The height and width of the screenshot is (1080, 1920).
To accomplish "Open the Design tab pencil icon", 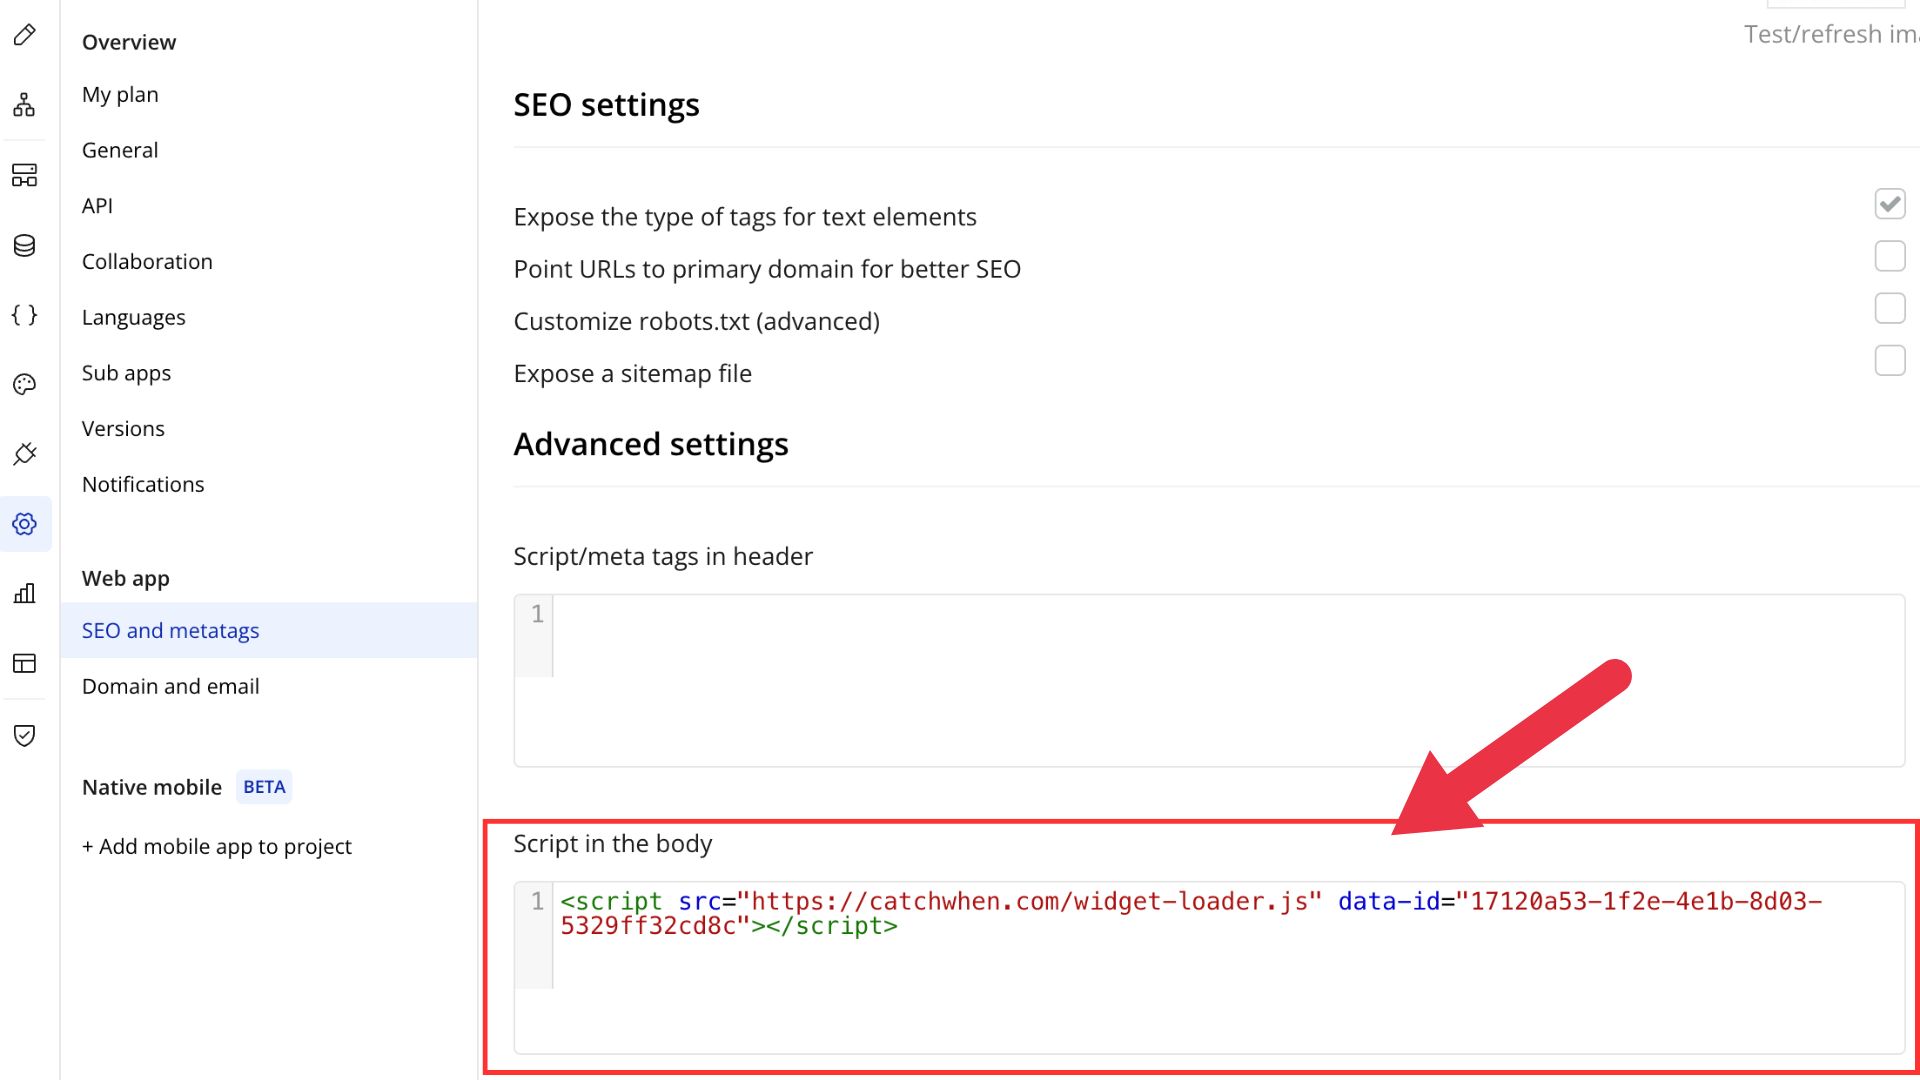I will [25, 35].
